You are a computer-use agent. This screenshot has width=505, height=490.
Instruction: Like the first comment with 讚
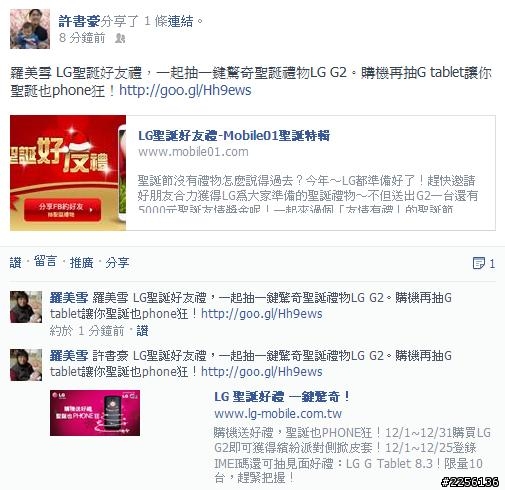pos(142,331)
